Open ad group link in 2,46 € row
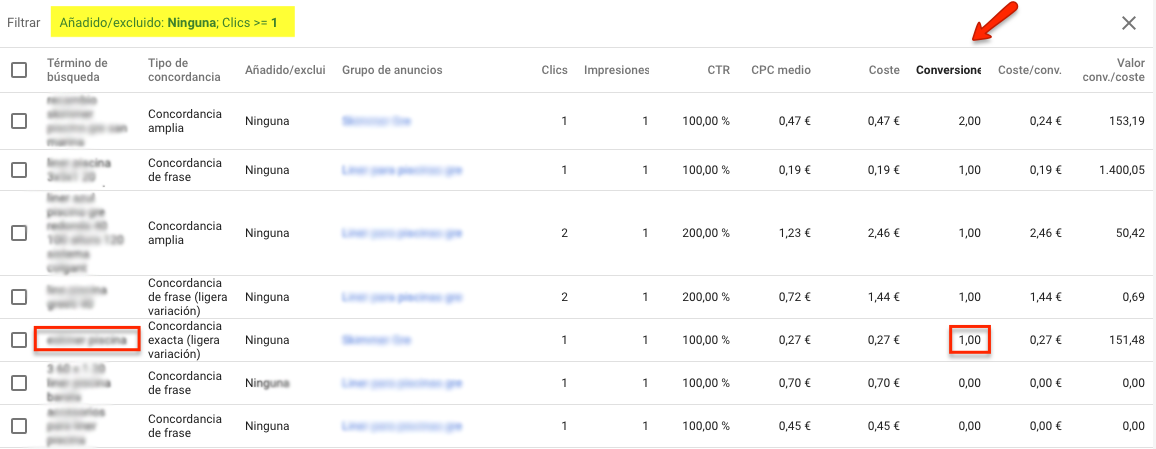This screenshot has height=449, width=1156. [402, 233]
